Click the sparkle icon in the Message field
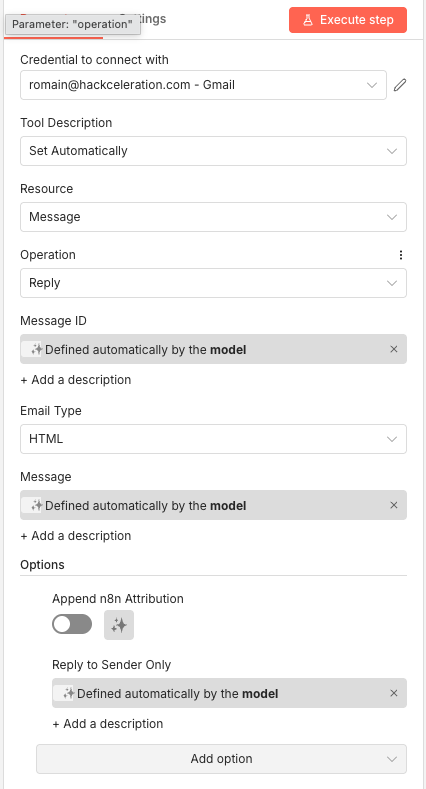Screen dimensions: 426x789 (36, 505)
